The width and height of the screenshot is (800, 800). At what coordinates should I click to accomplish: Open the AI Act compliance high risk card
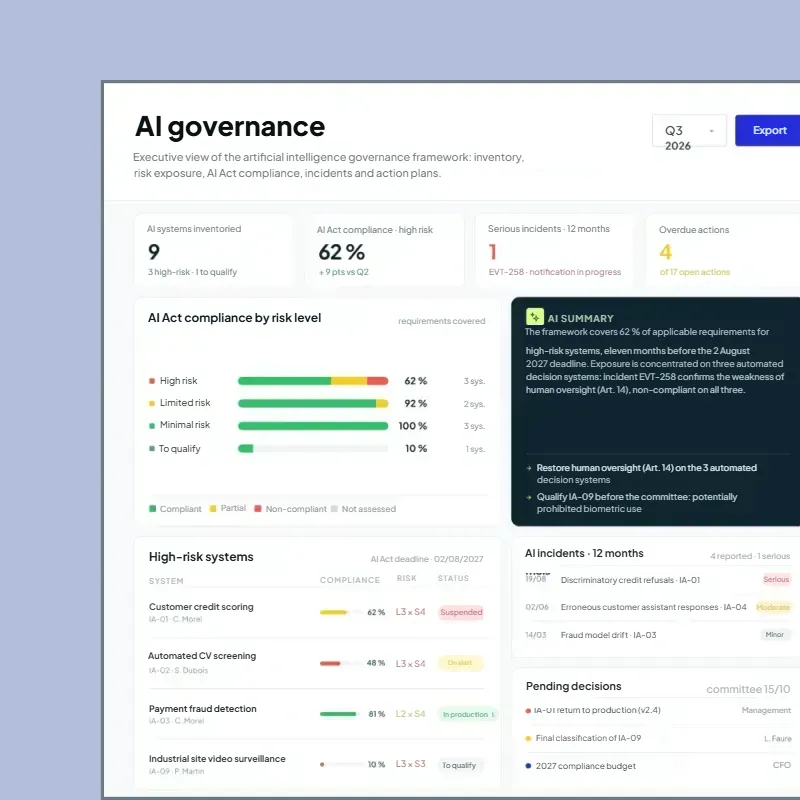pos(385,250)
